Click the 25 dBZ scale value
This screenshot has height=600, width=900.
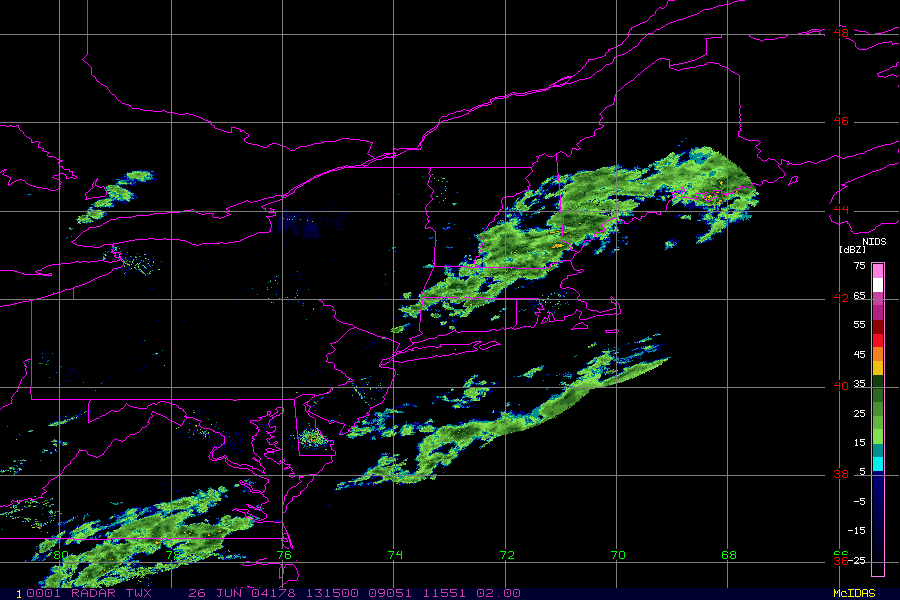coord(859,414)
